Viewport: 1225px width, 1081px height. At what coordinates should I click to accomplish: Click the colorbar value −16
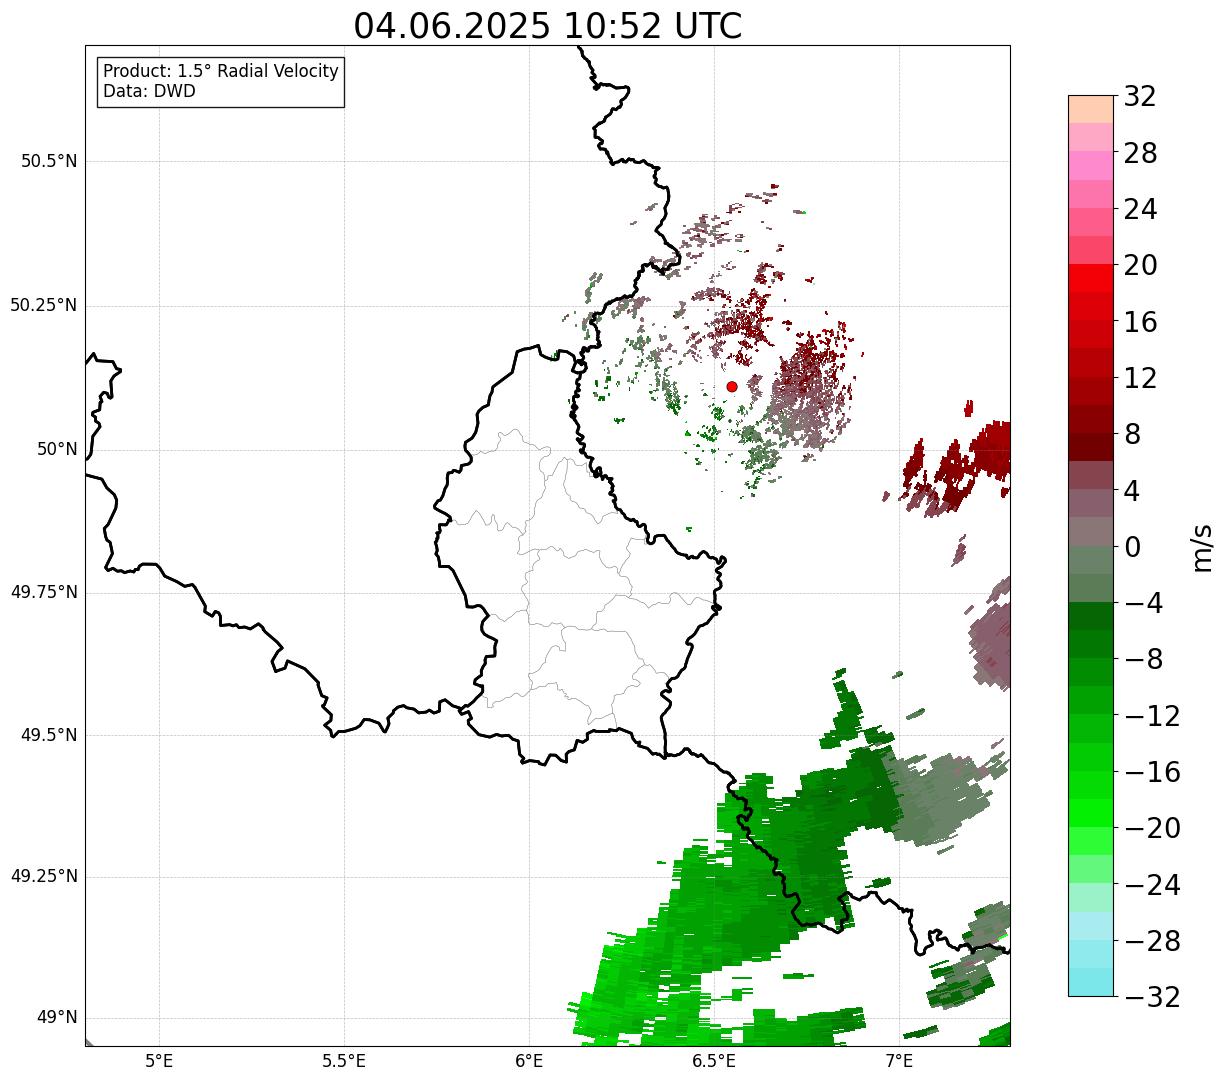tap(1152, 772)
